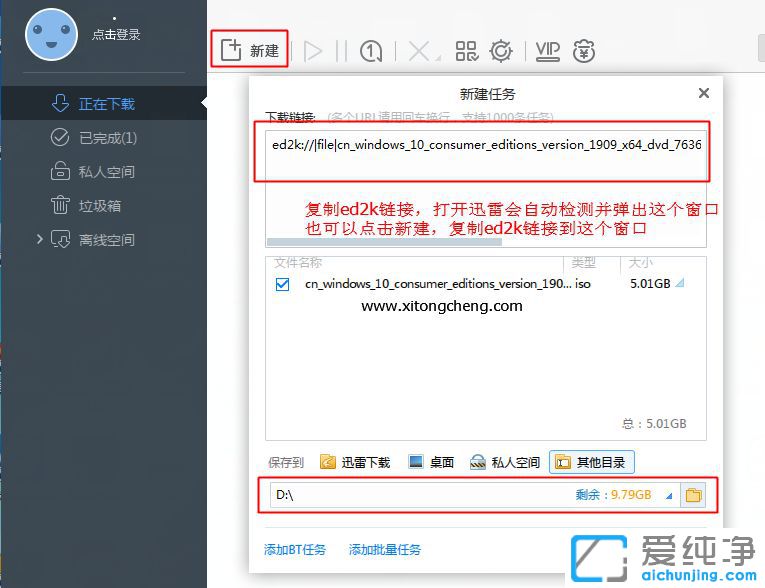Expand the 离线空间 tree item
Image resolution: width=765 pixels, height=588 pixels.
tap(40, 240)
